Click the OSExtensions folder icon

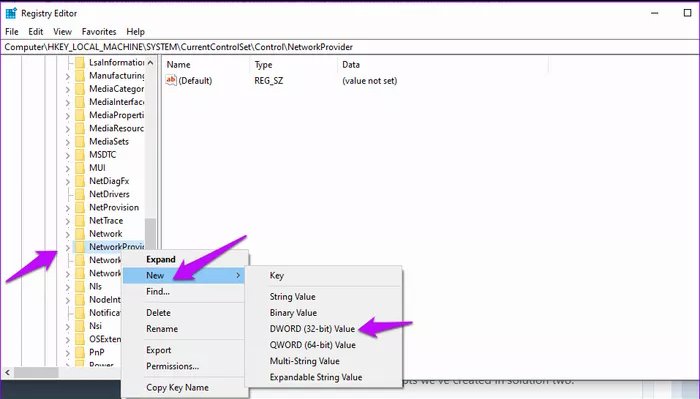(80, 339)
